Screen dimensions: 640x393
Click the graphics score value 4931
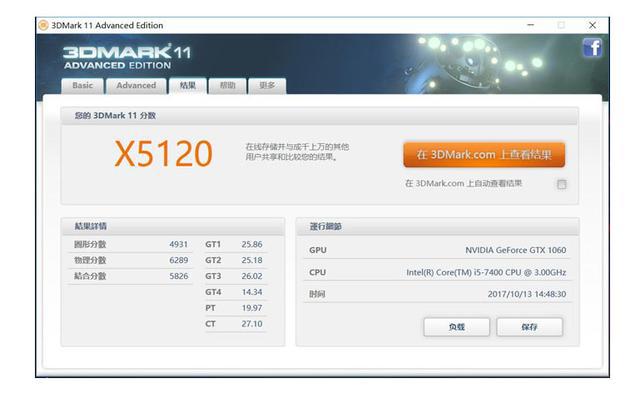coord(178,244)
